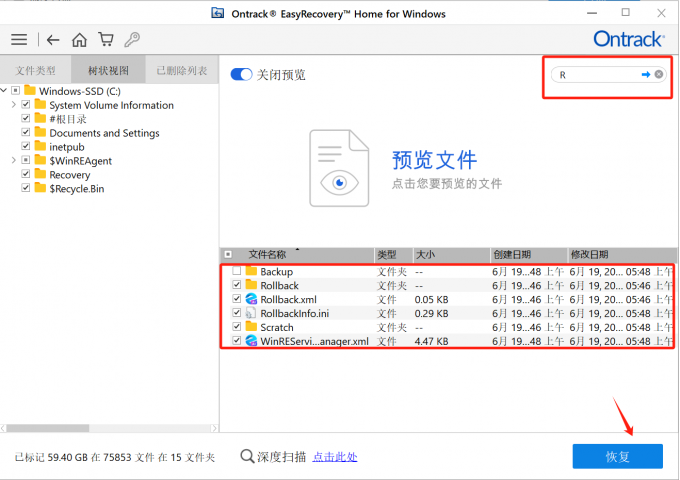Select the $Recycle.Bin folder name in tree
The width and height of the screenshot is (680, 480).
click(77, 189)
